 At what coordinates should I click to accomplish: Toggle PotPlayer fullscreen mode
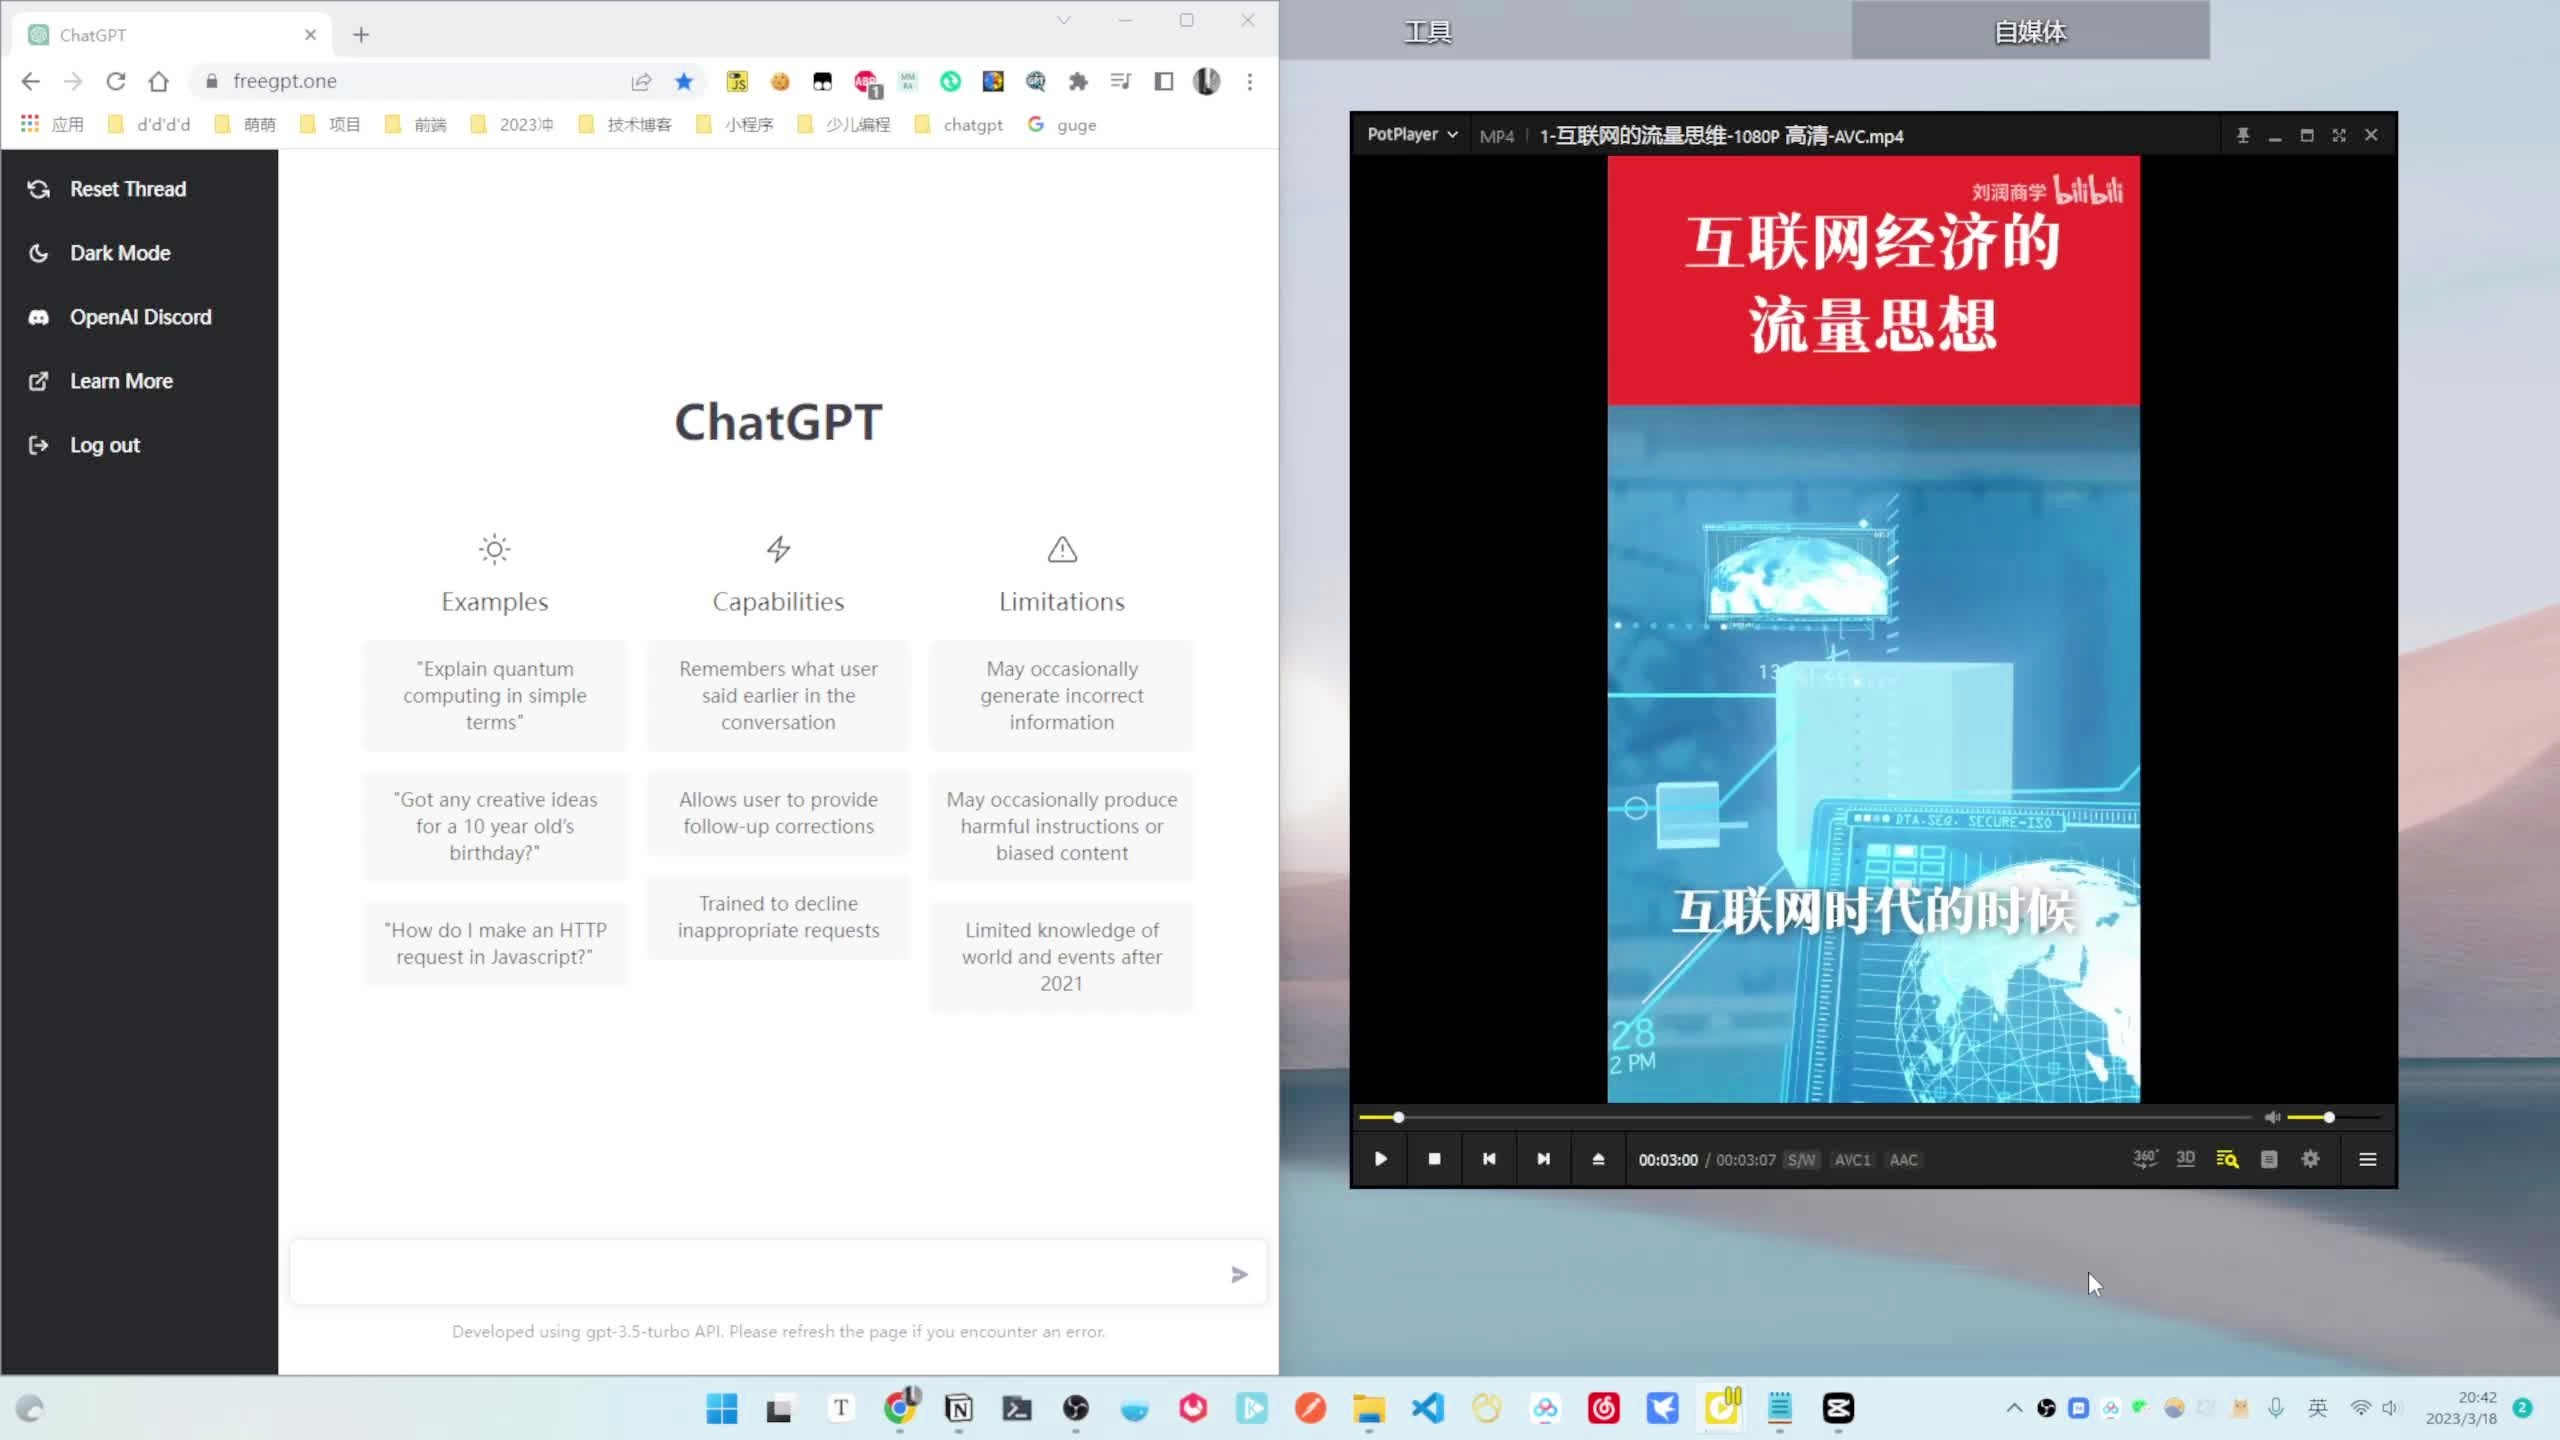point(2339,135)
